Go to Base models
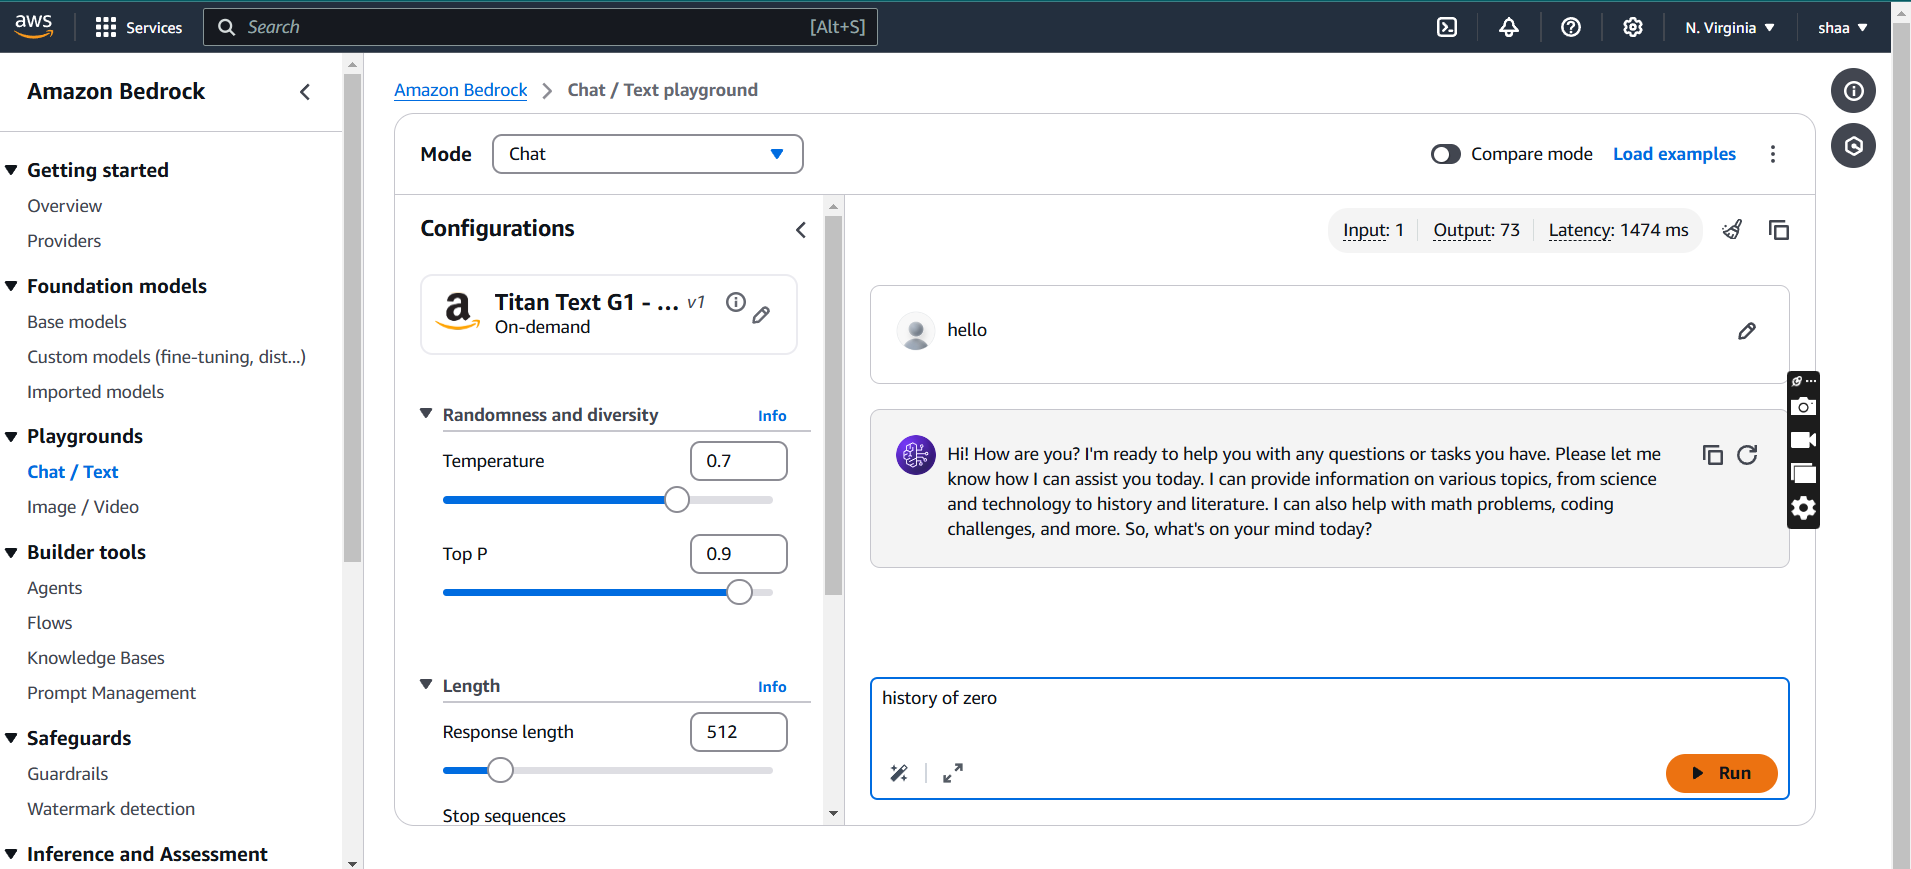 click(77, 322)
